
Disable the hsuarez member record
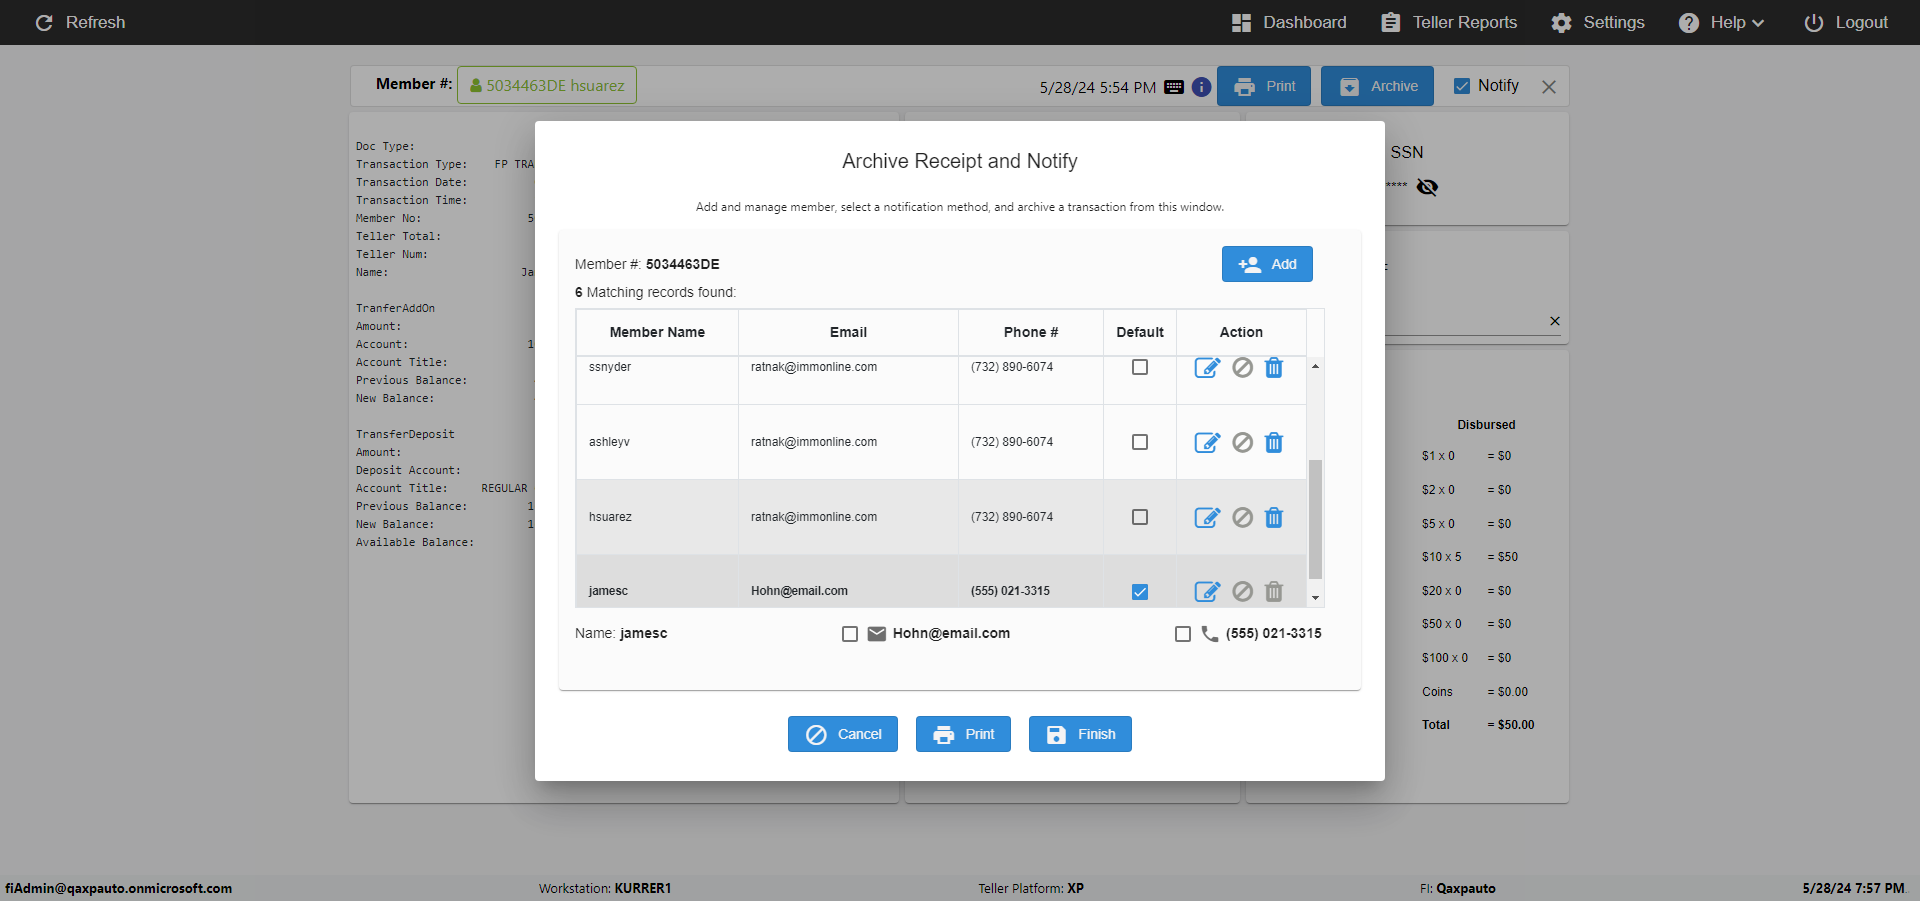[x=1242, y=517]
